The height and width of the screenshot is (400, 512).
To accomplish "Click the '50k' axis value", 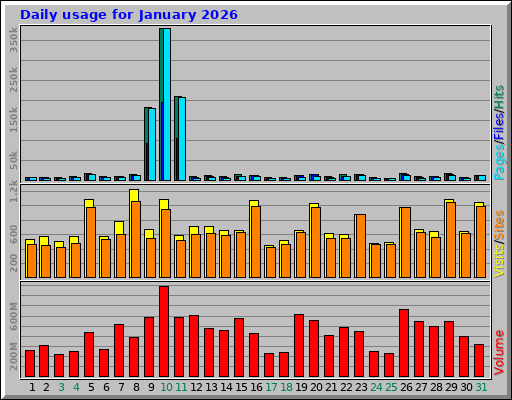I will 13,161.
